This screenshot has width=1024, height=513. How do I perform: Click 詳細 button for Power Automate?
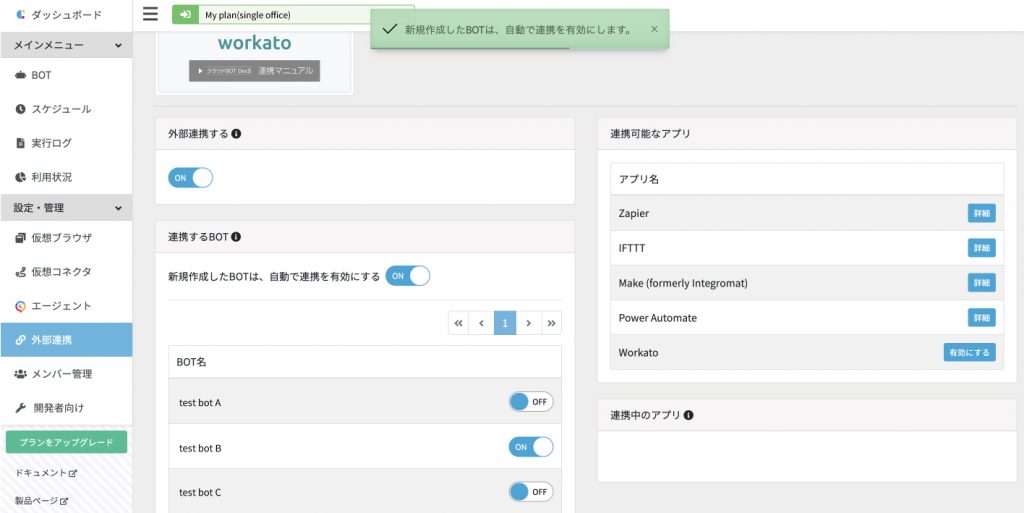pos(982,318)
